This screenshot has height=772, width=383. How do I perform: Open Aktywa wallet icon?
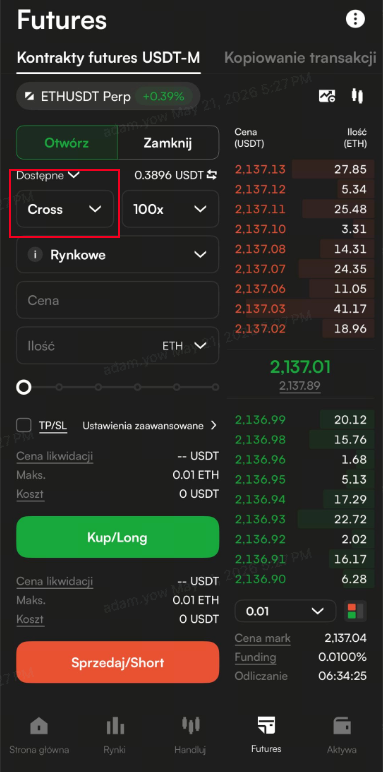pos(342,726)
